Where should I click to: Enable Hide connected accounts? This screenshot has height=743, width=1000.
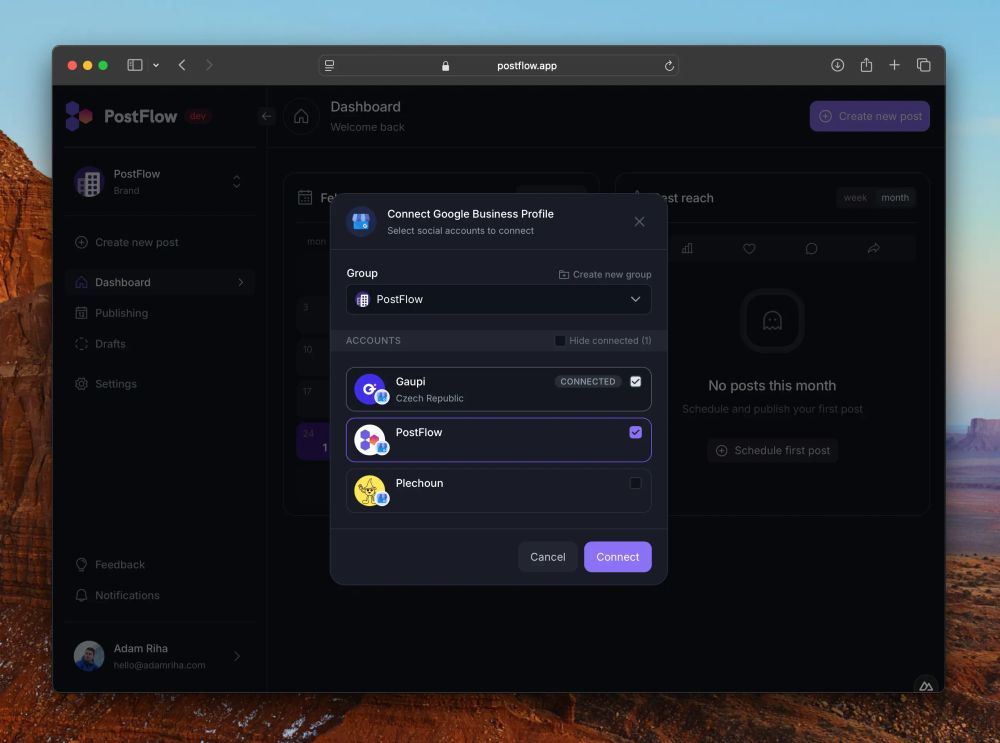coord(559,340)
